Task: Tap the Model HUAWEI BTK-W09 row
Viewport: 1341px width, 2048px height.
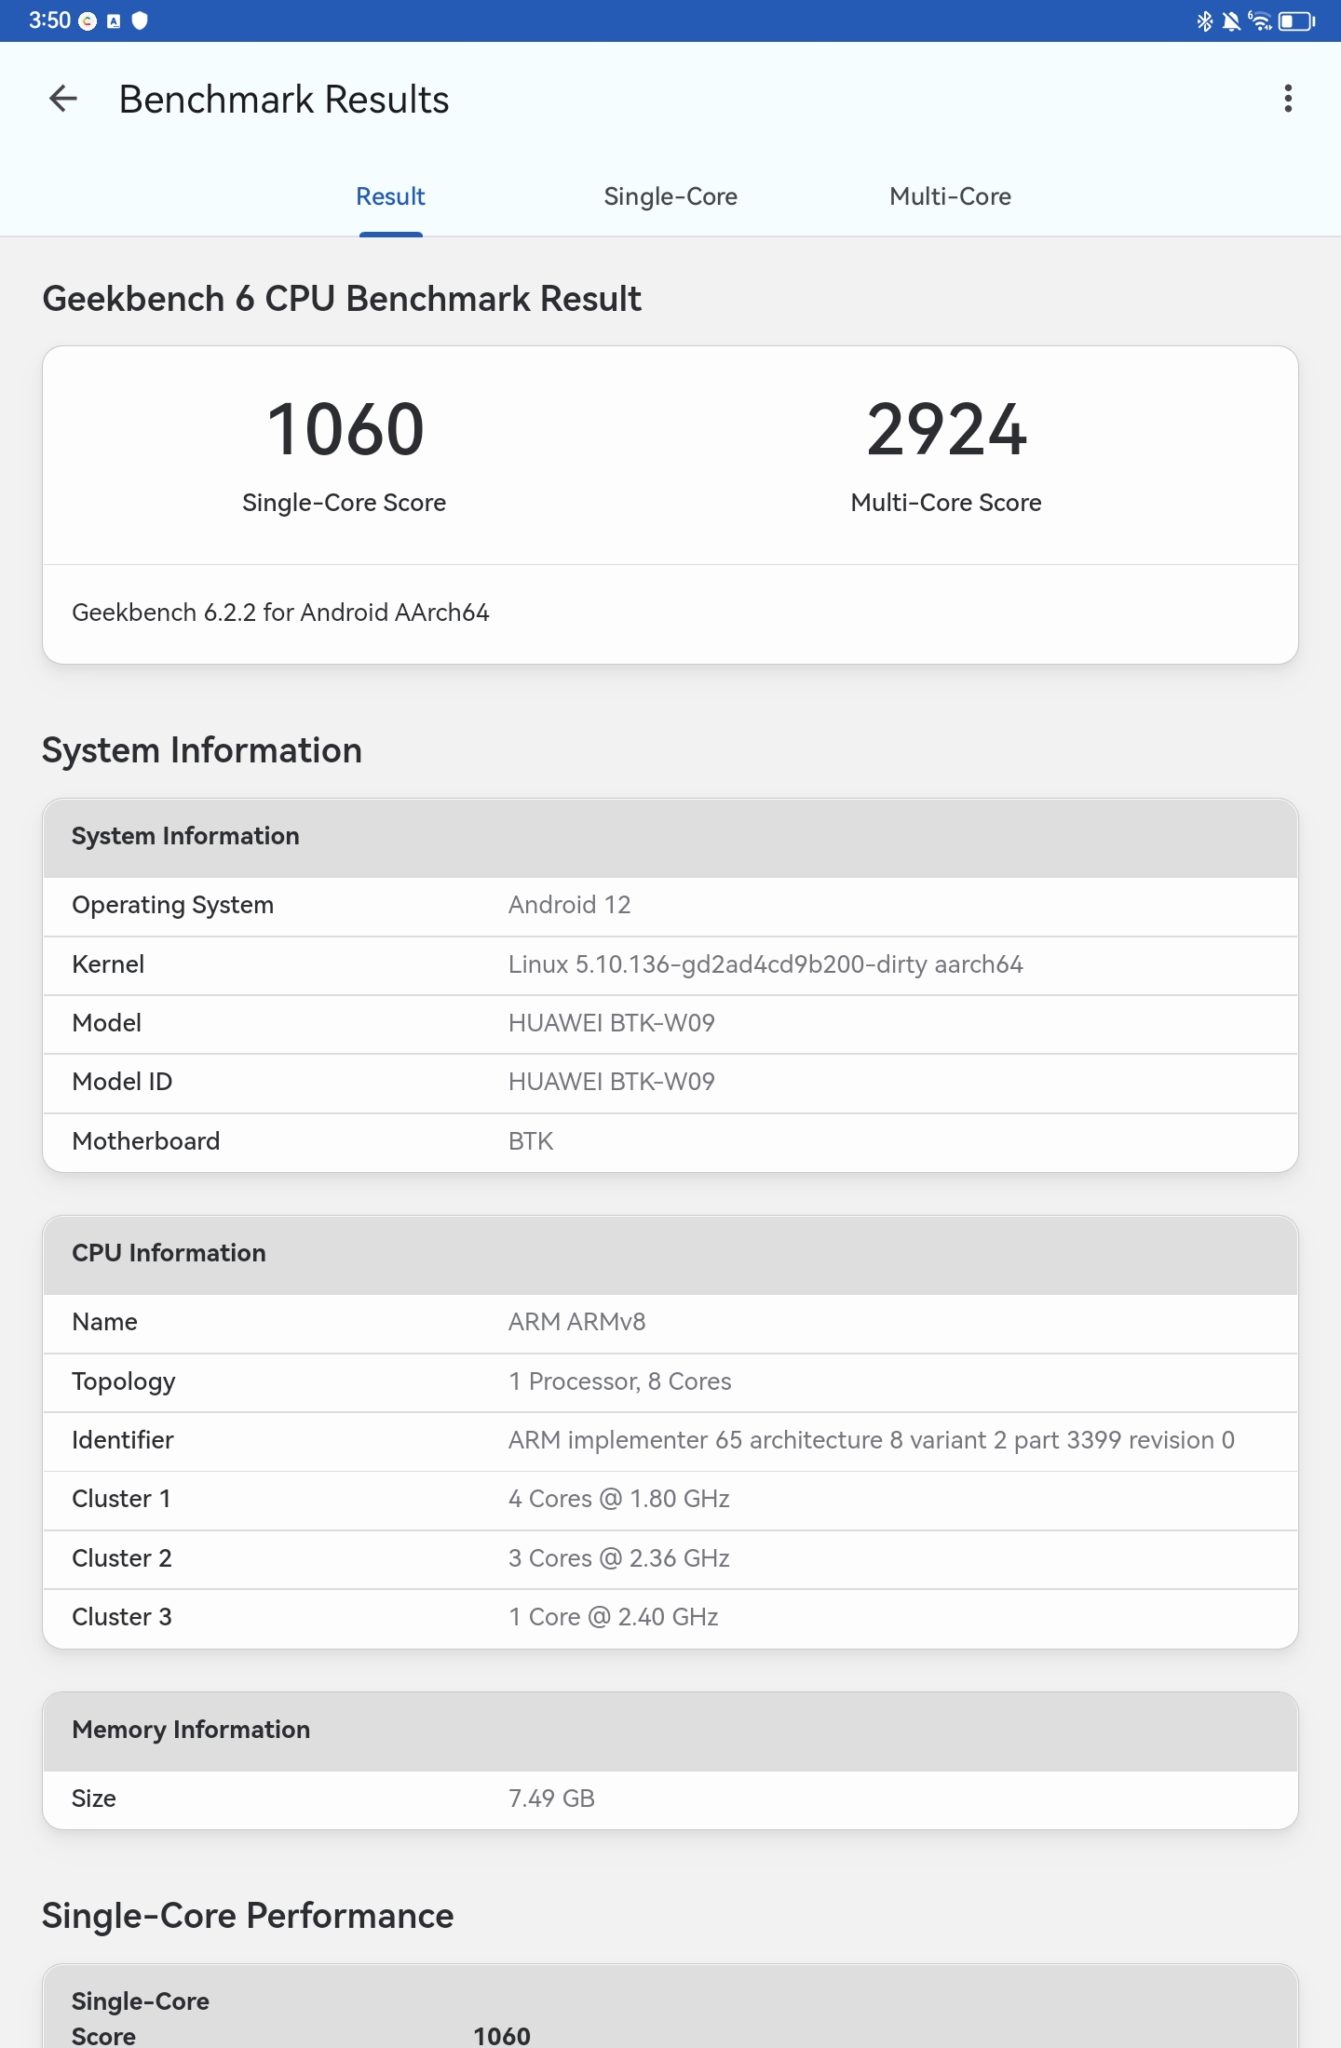Action: pyautogui.click(x=670, y=1023)
